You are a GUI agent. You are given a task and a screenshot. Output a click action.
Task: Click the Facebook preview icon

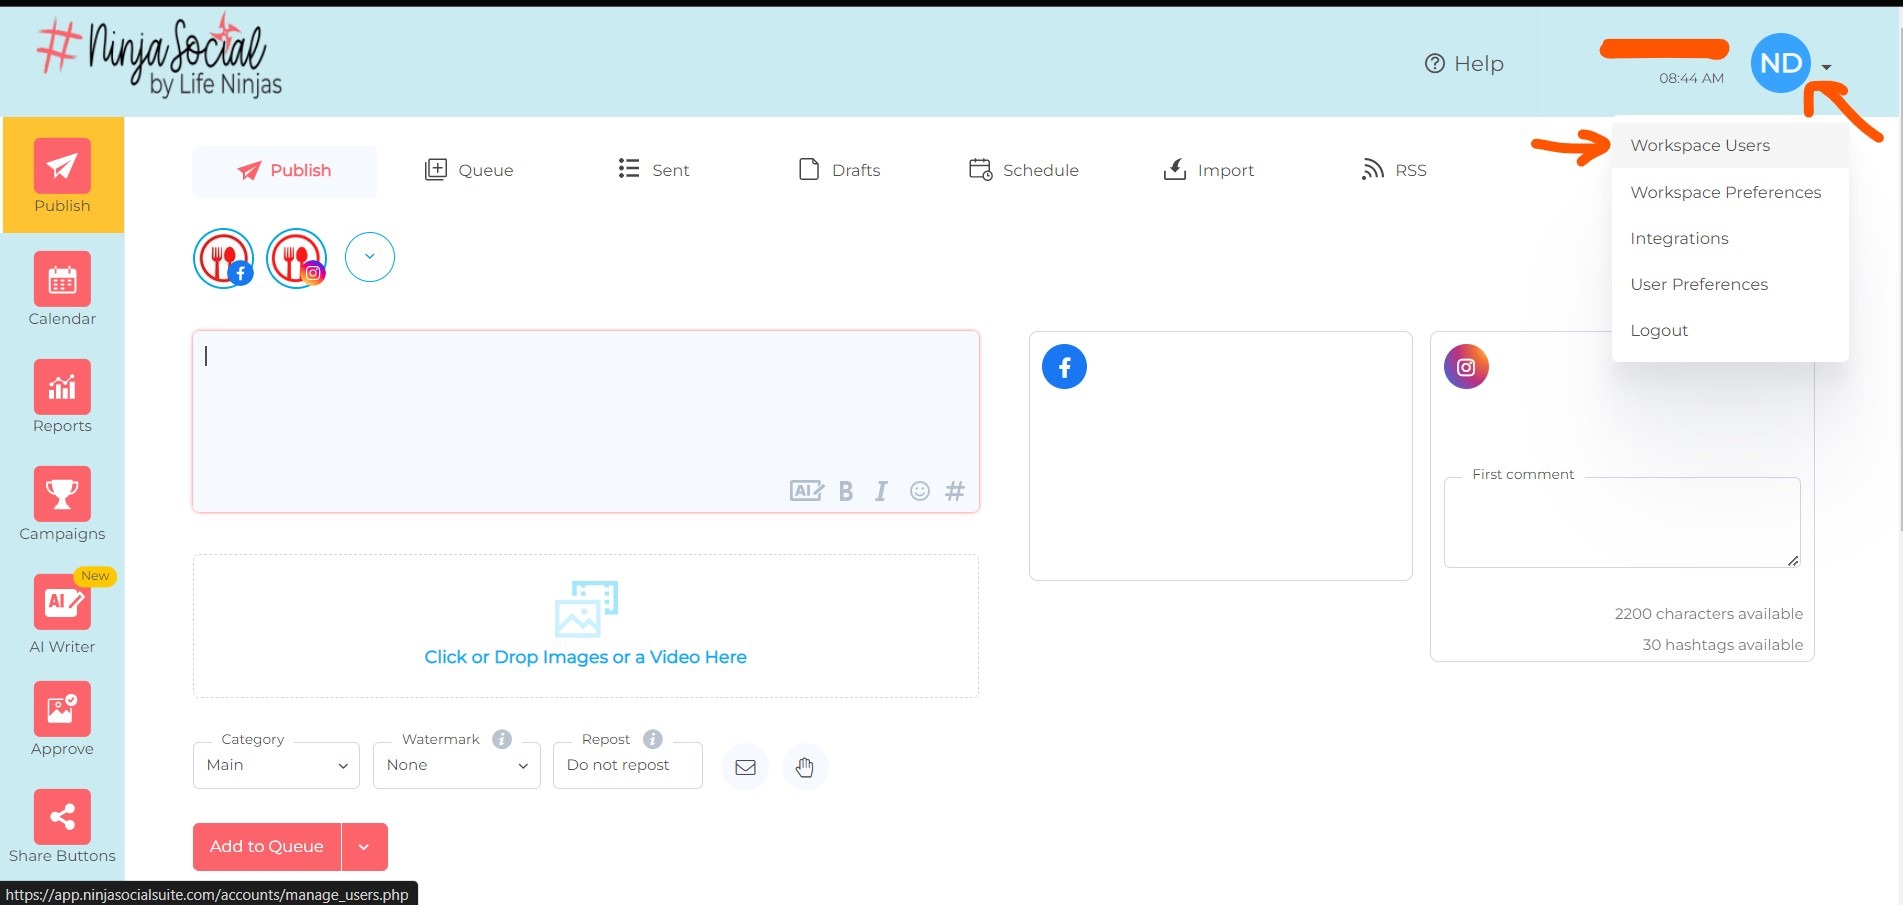tap(1064, 367)
